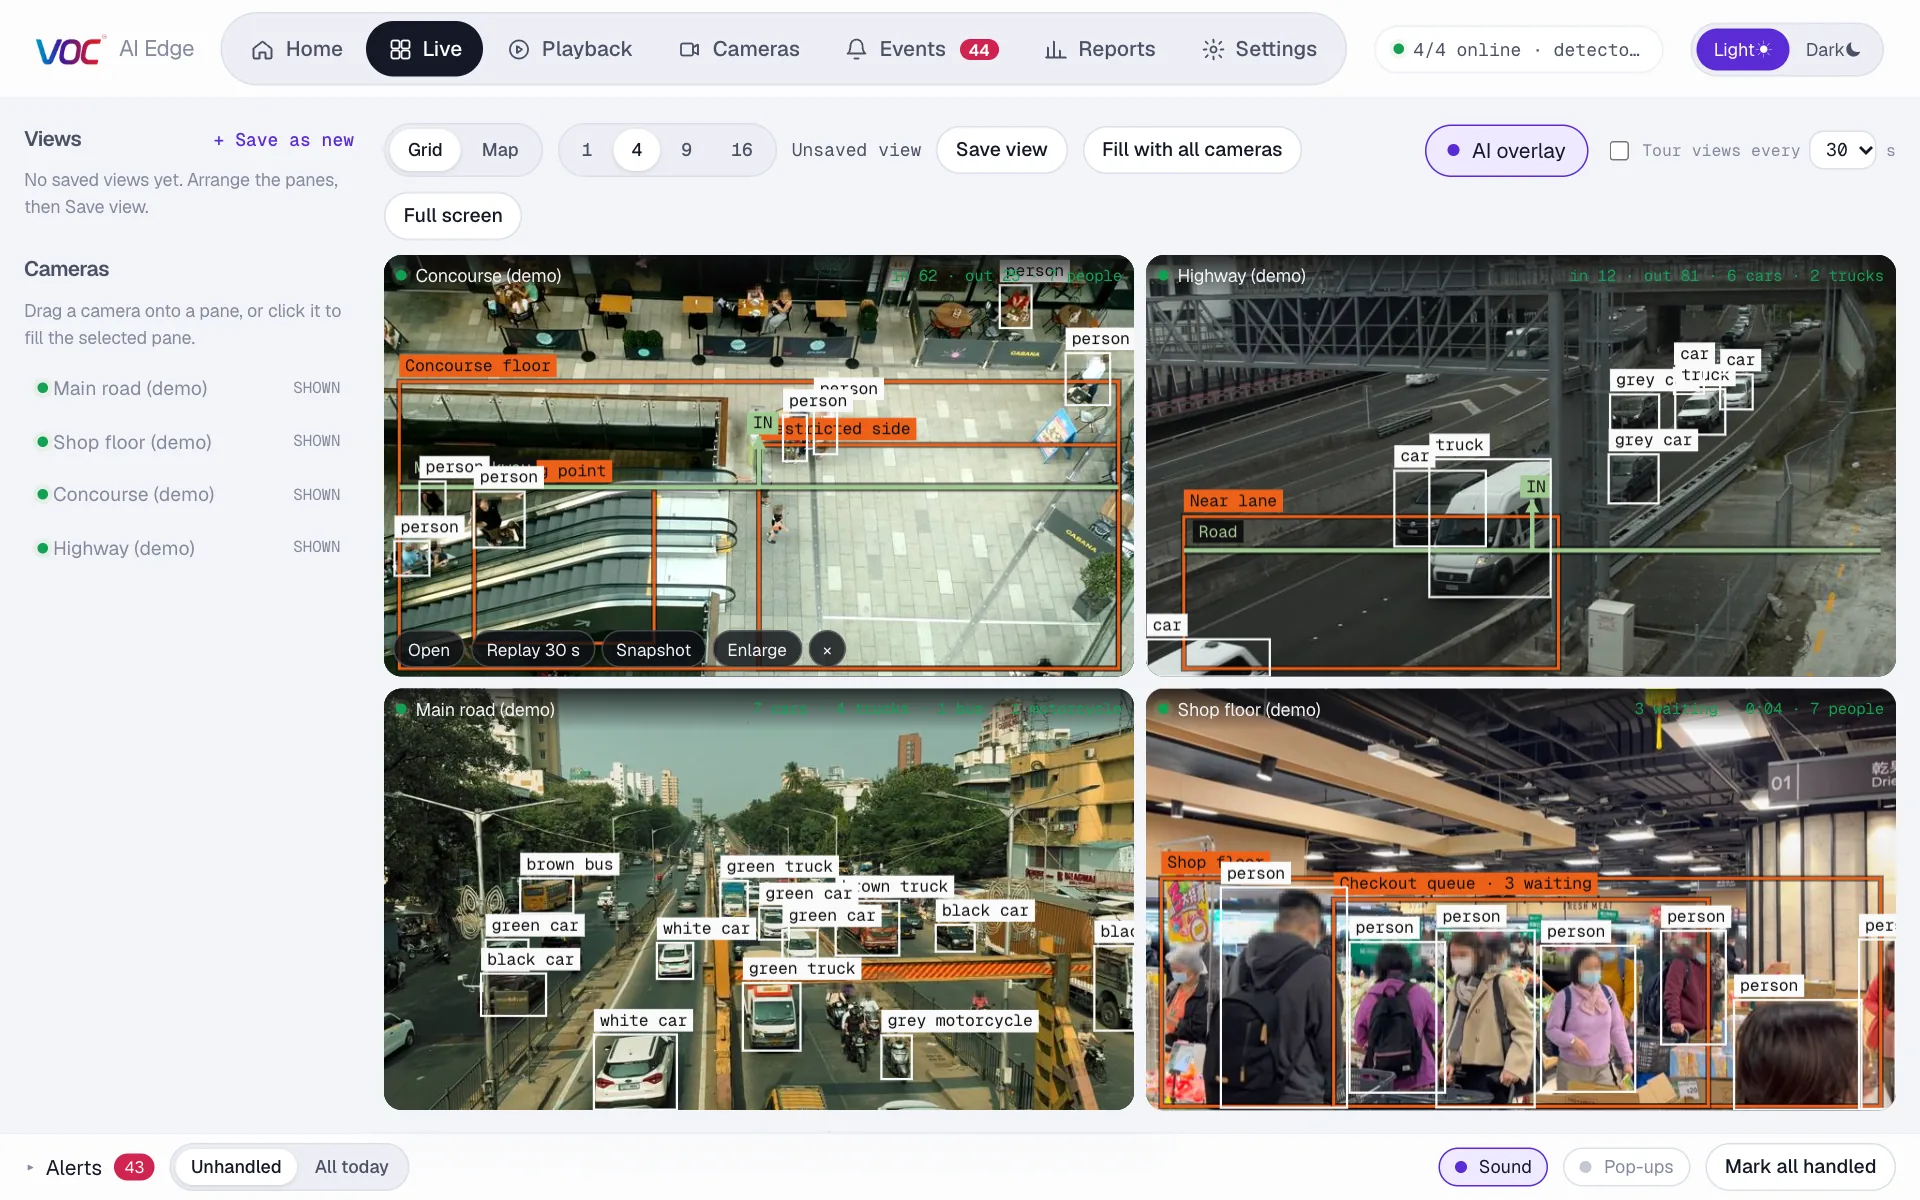Select Shop floor (demo) camera in list
1920x1200 pixels.
tap(188, 441)
